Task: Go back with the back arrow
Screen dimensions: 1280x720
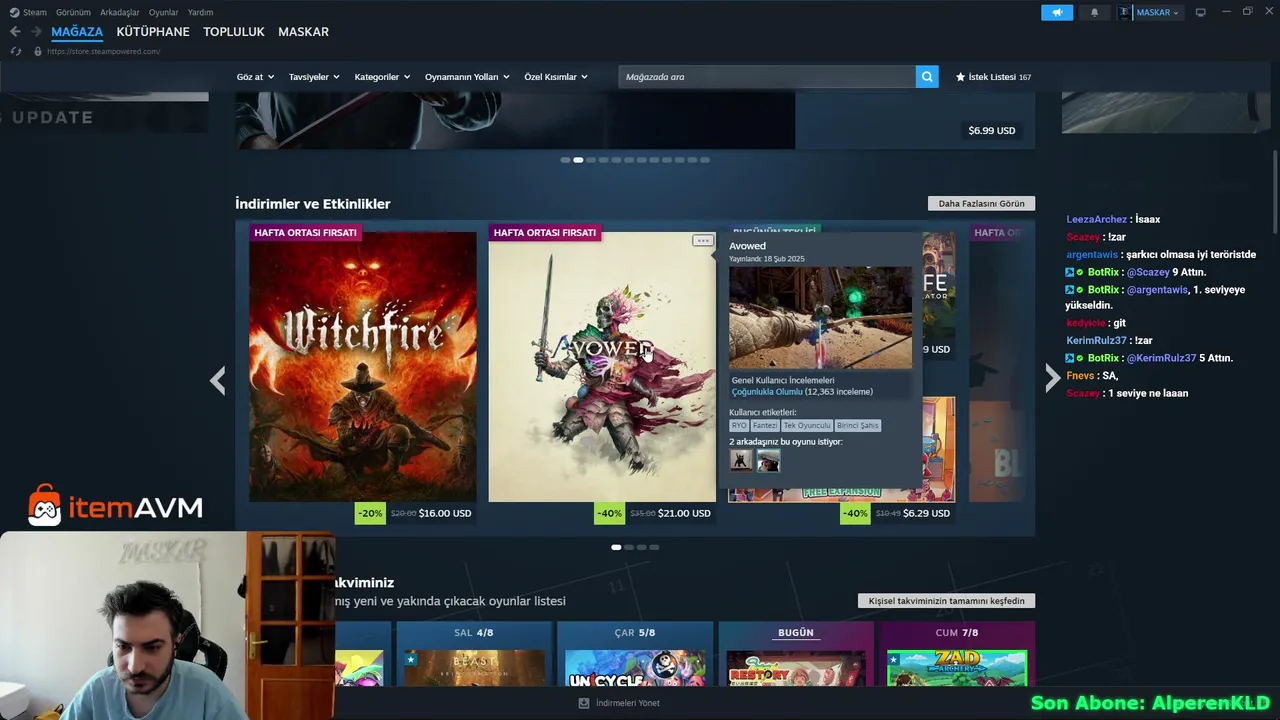Action: tap(15, 32)
